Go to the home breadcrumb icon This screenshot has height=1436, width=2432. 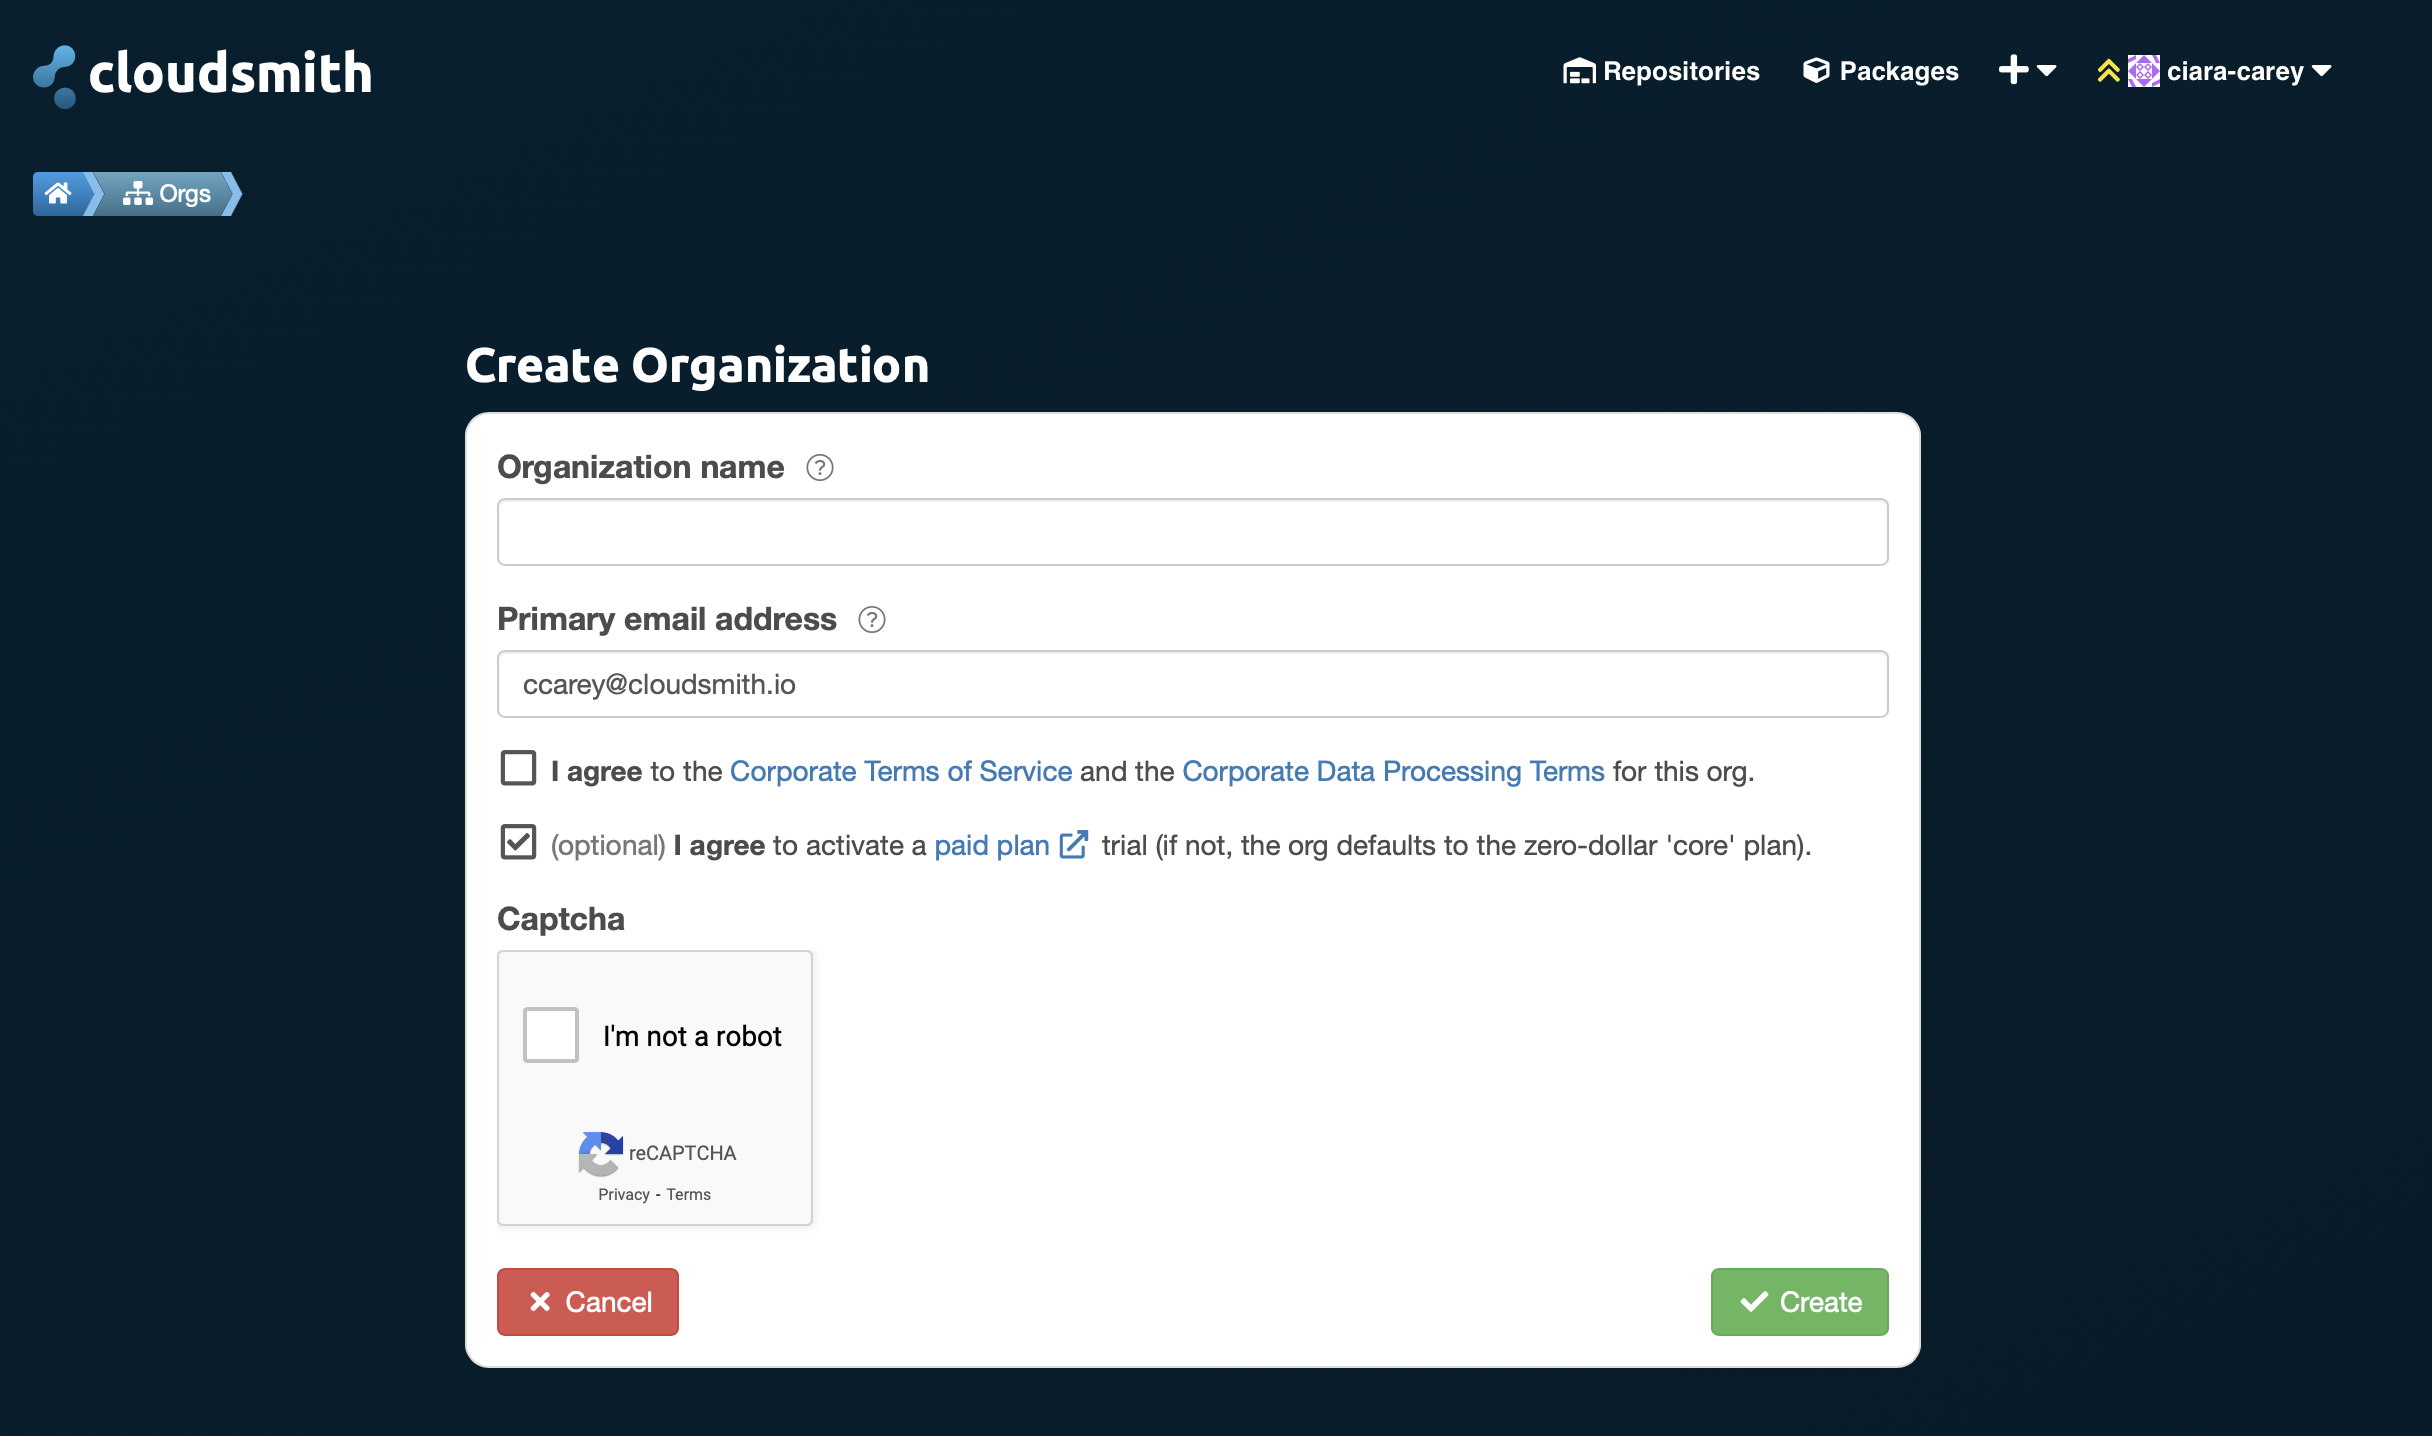tap(58, 193)
